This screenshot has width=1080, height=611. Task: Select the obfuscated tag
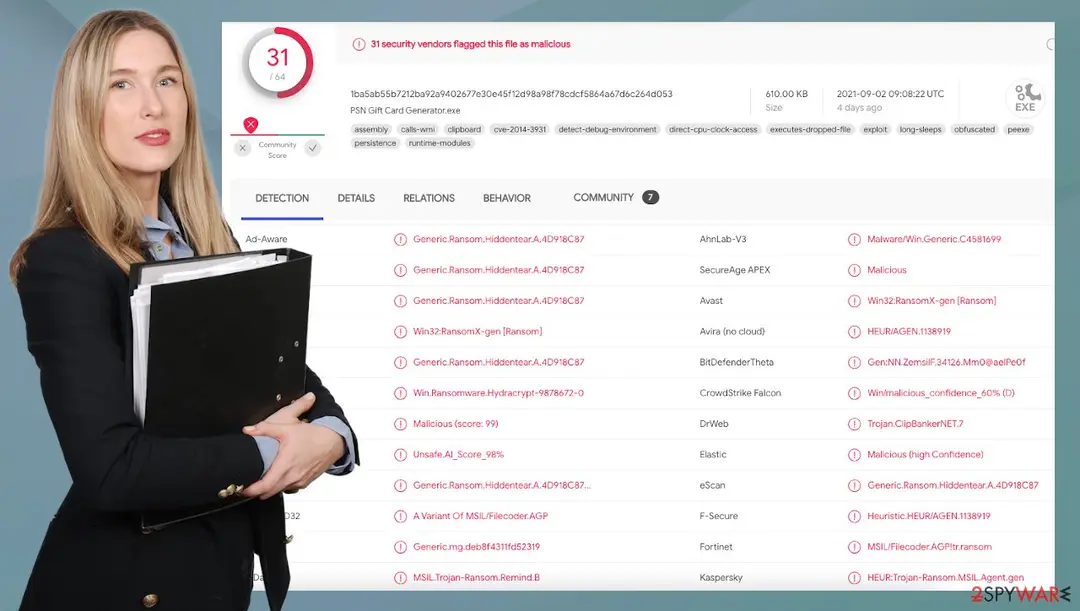tap(974, 130)
